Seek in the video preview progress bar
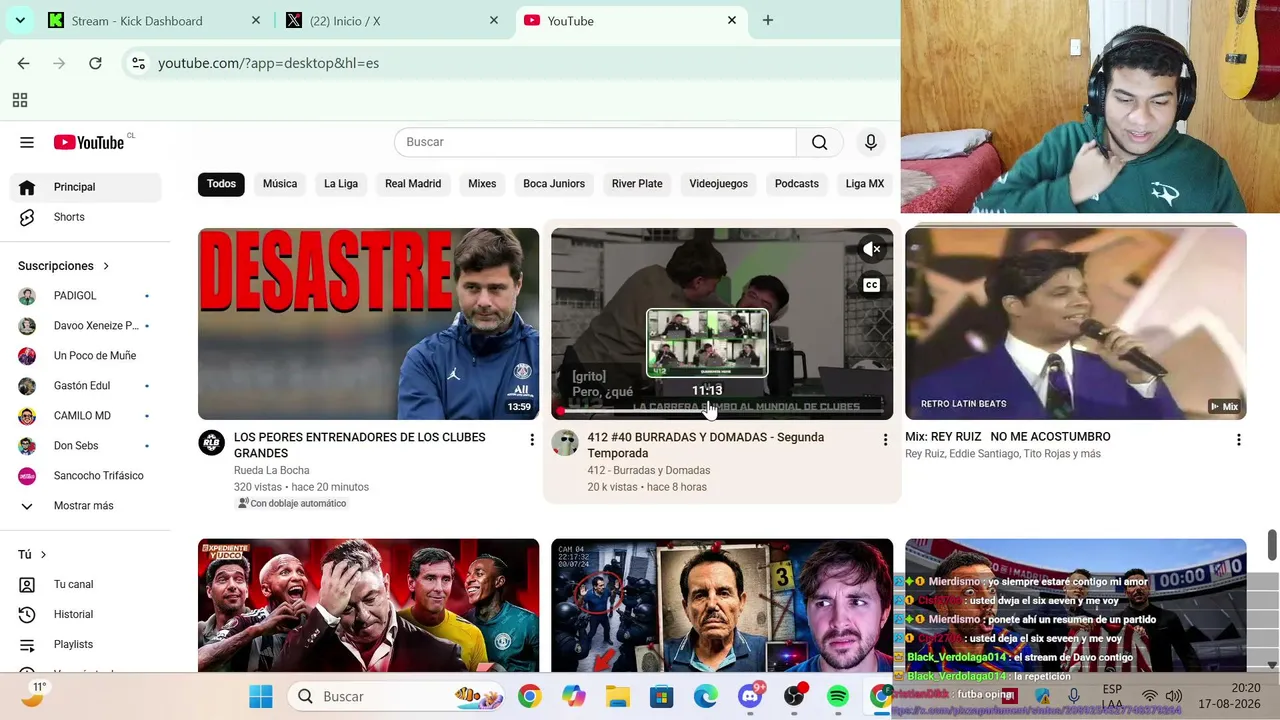Screen dimensions: 1280x720 [x=722, y=410]
